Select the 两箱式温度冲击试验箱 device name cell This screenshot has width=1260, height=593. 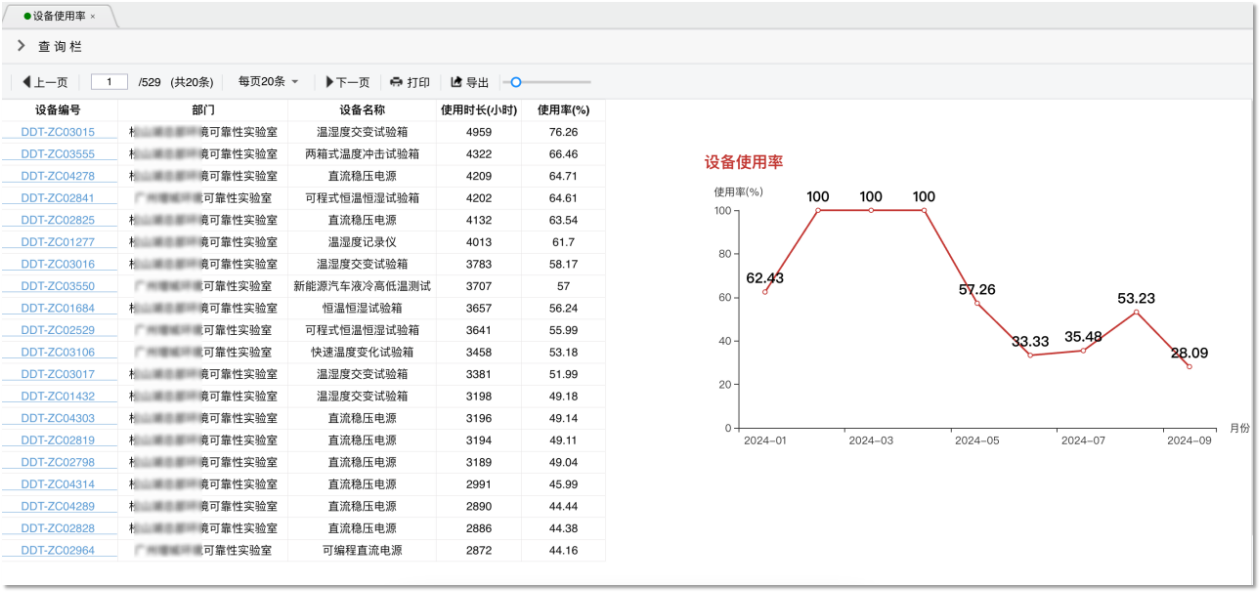(362, 154)
